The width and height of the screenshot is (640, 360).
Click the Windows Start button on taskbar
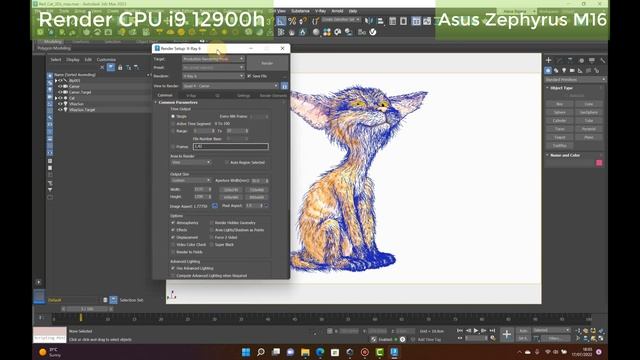[246, 352]
